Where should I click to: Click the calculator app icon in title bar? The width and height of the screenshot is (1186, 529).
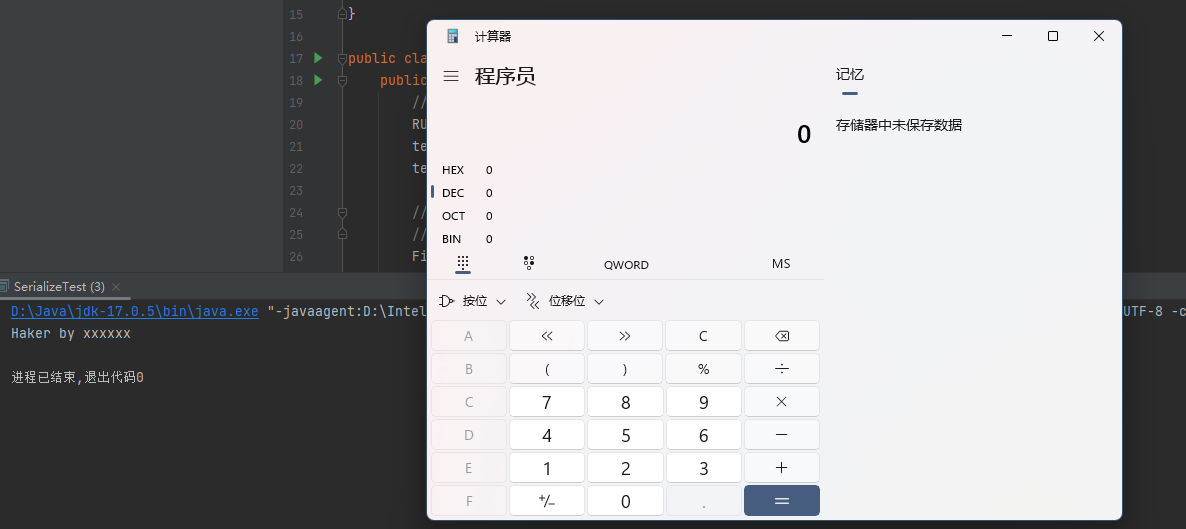click(453, 36)
